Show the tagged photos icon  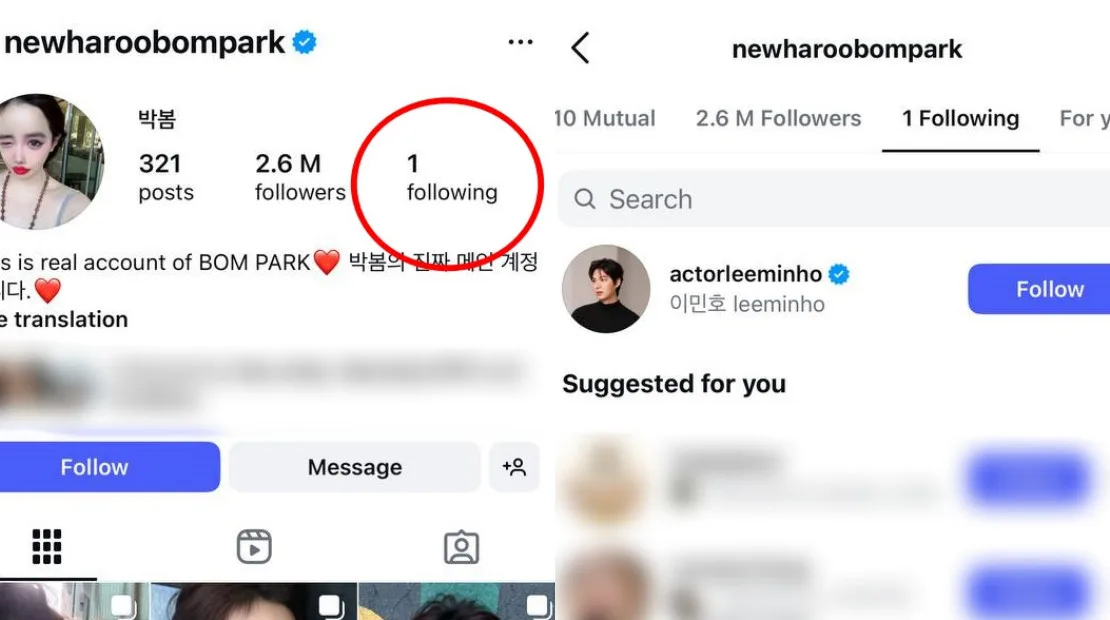[461, 547]
